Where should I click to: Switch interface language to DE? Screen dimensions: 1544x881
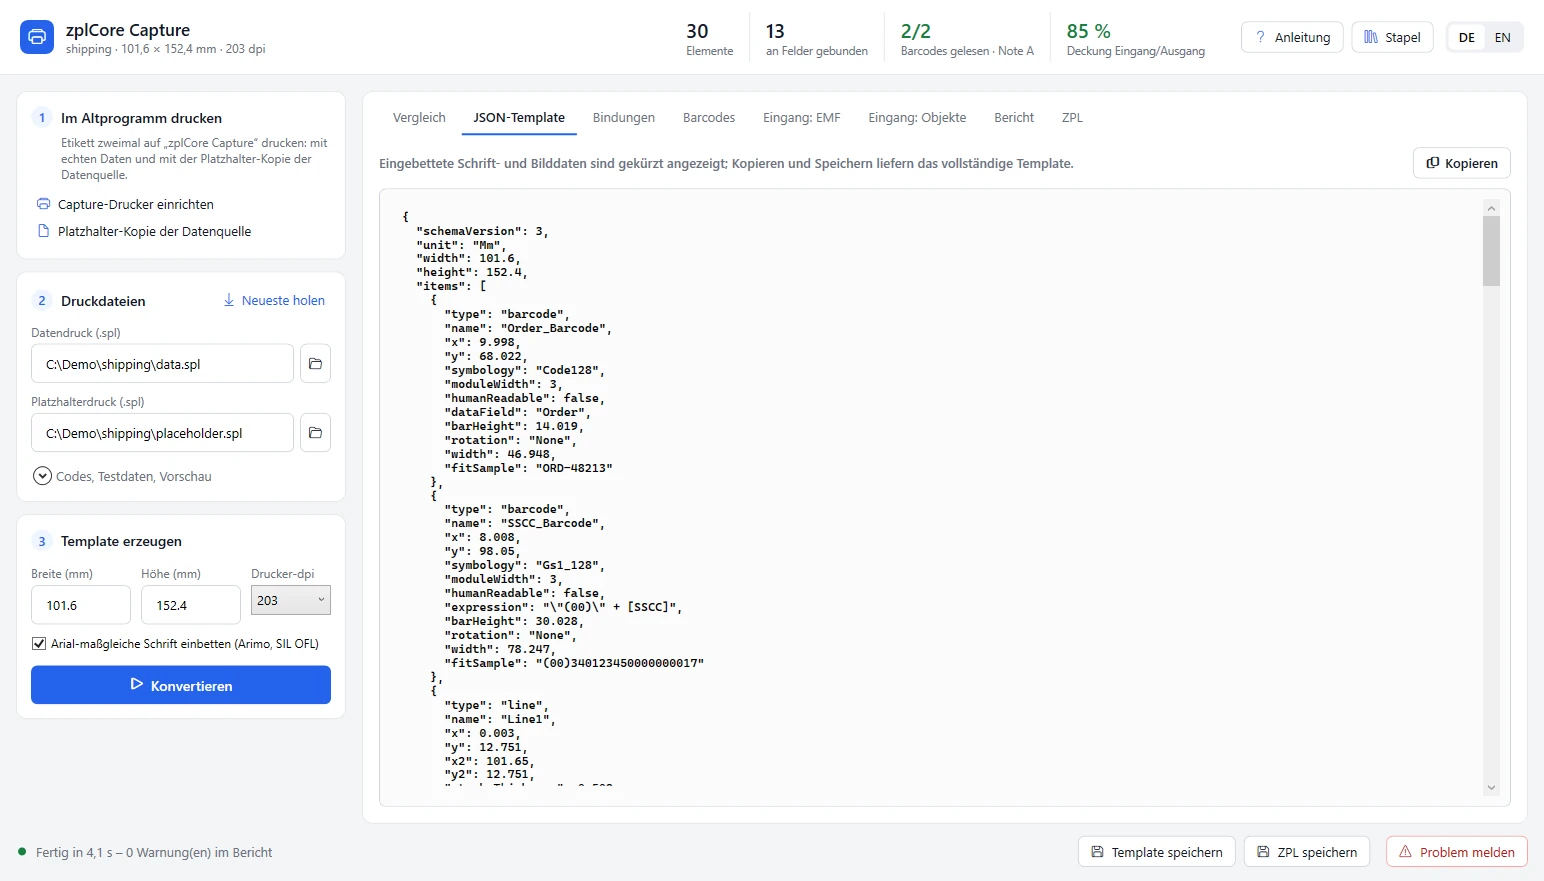(x=1467, y=37)
